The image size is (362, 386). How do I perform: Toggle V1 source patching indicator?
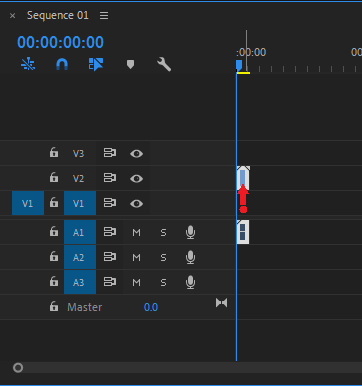click(28, 203)
